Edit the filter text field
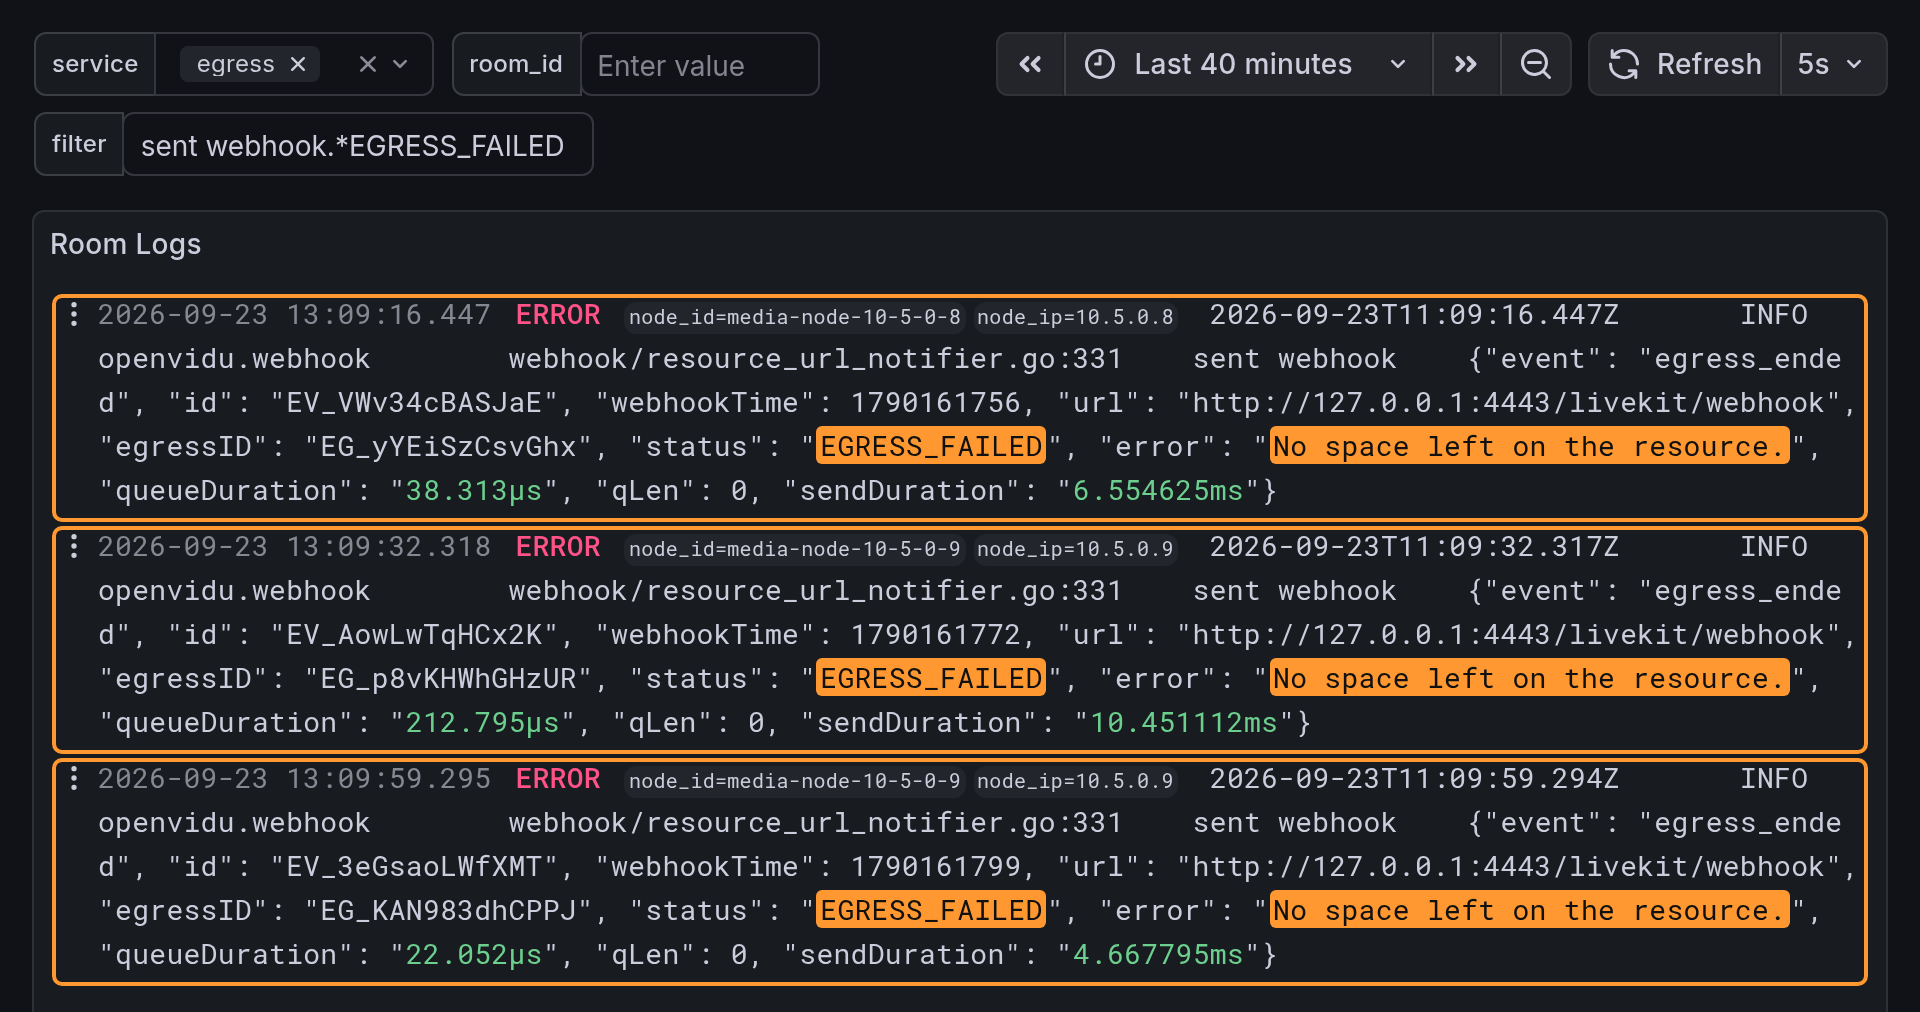1920x1012 pixels. [358, 145]
